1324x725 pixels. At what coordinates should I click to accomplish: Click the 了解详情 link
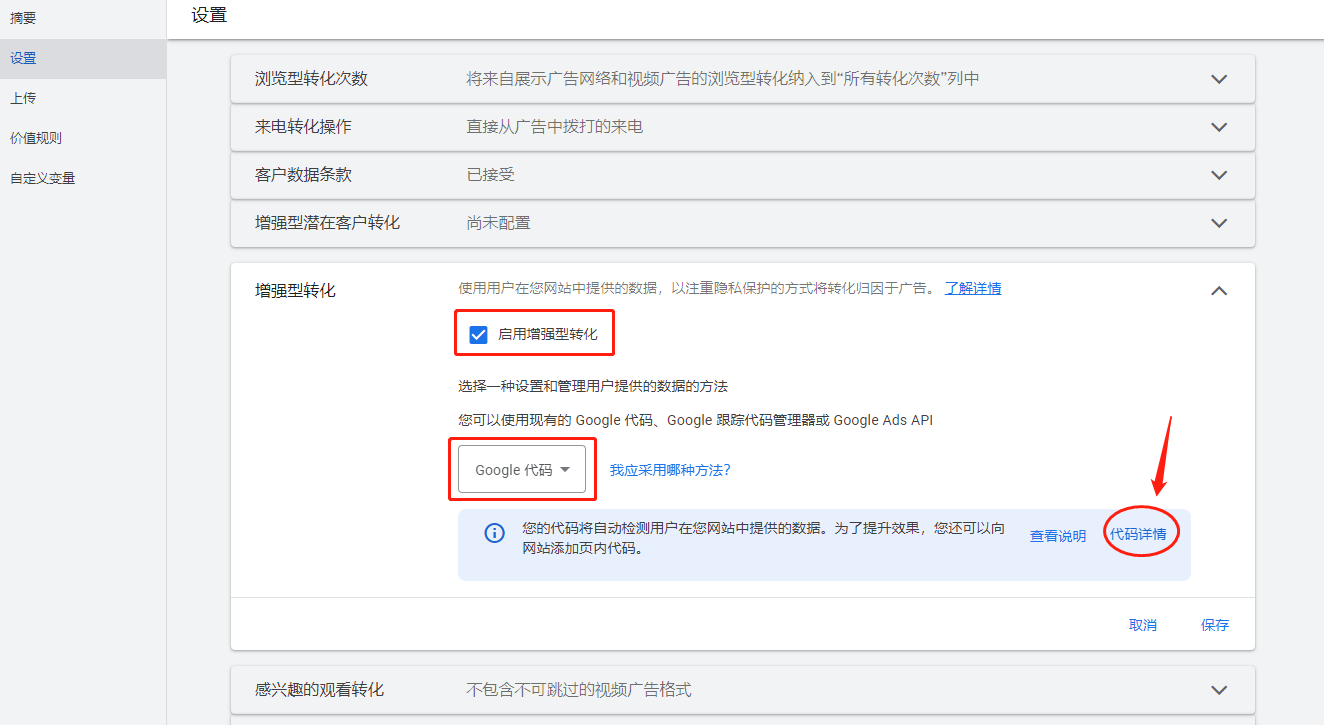tap(973, 288)
